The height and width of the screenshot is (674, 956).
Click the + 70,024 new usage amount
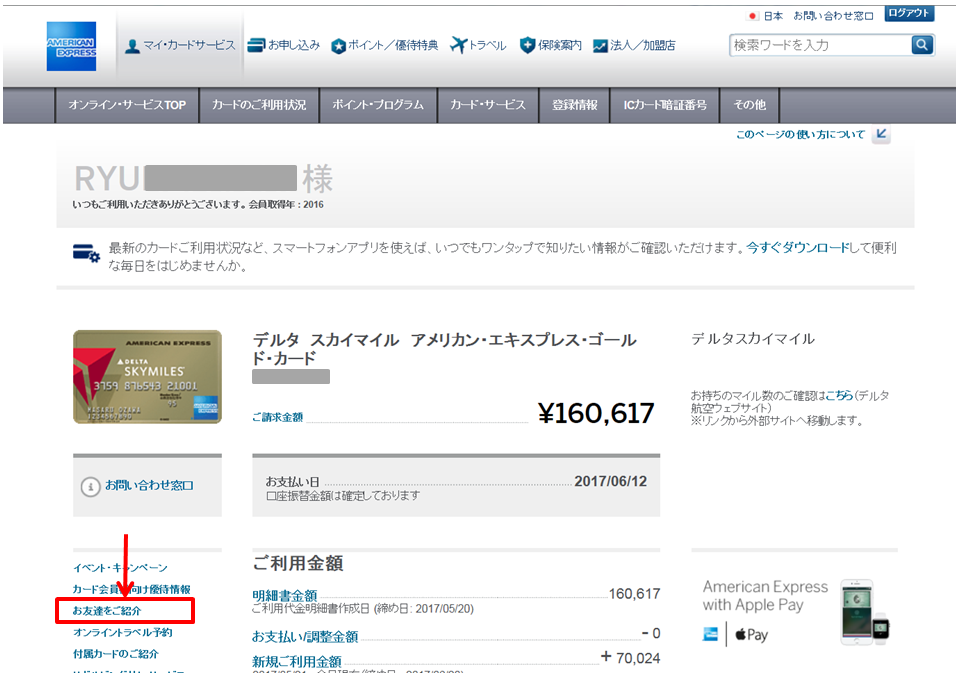coord(630,658)
